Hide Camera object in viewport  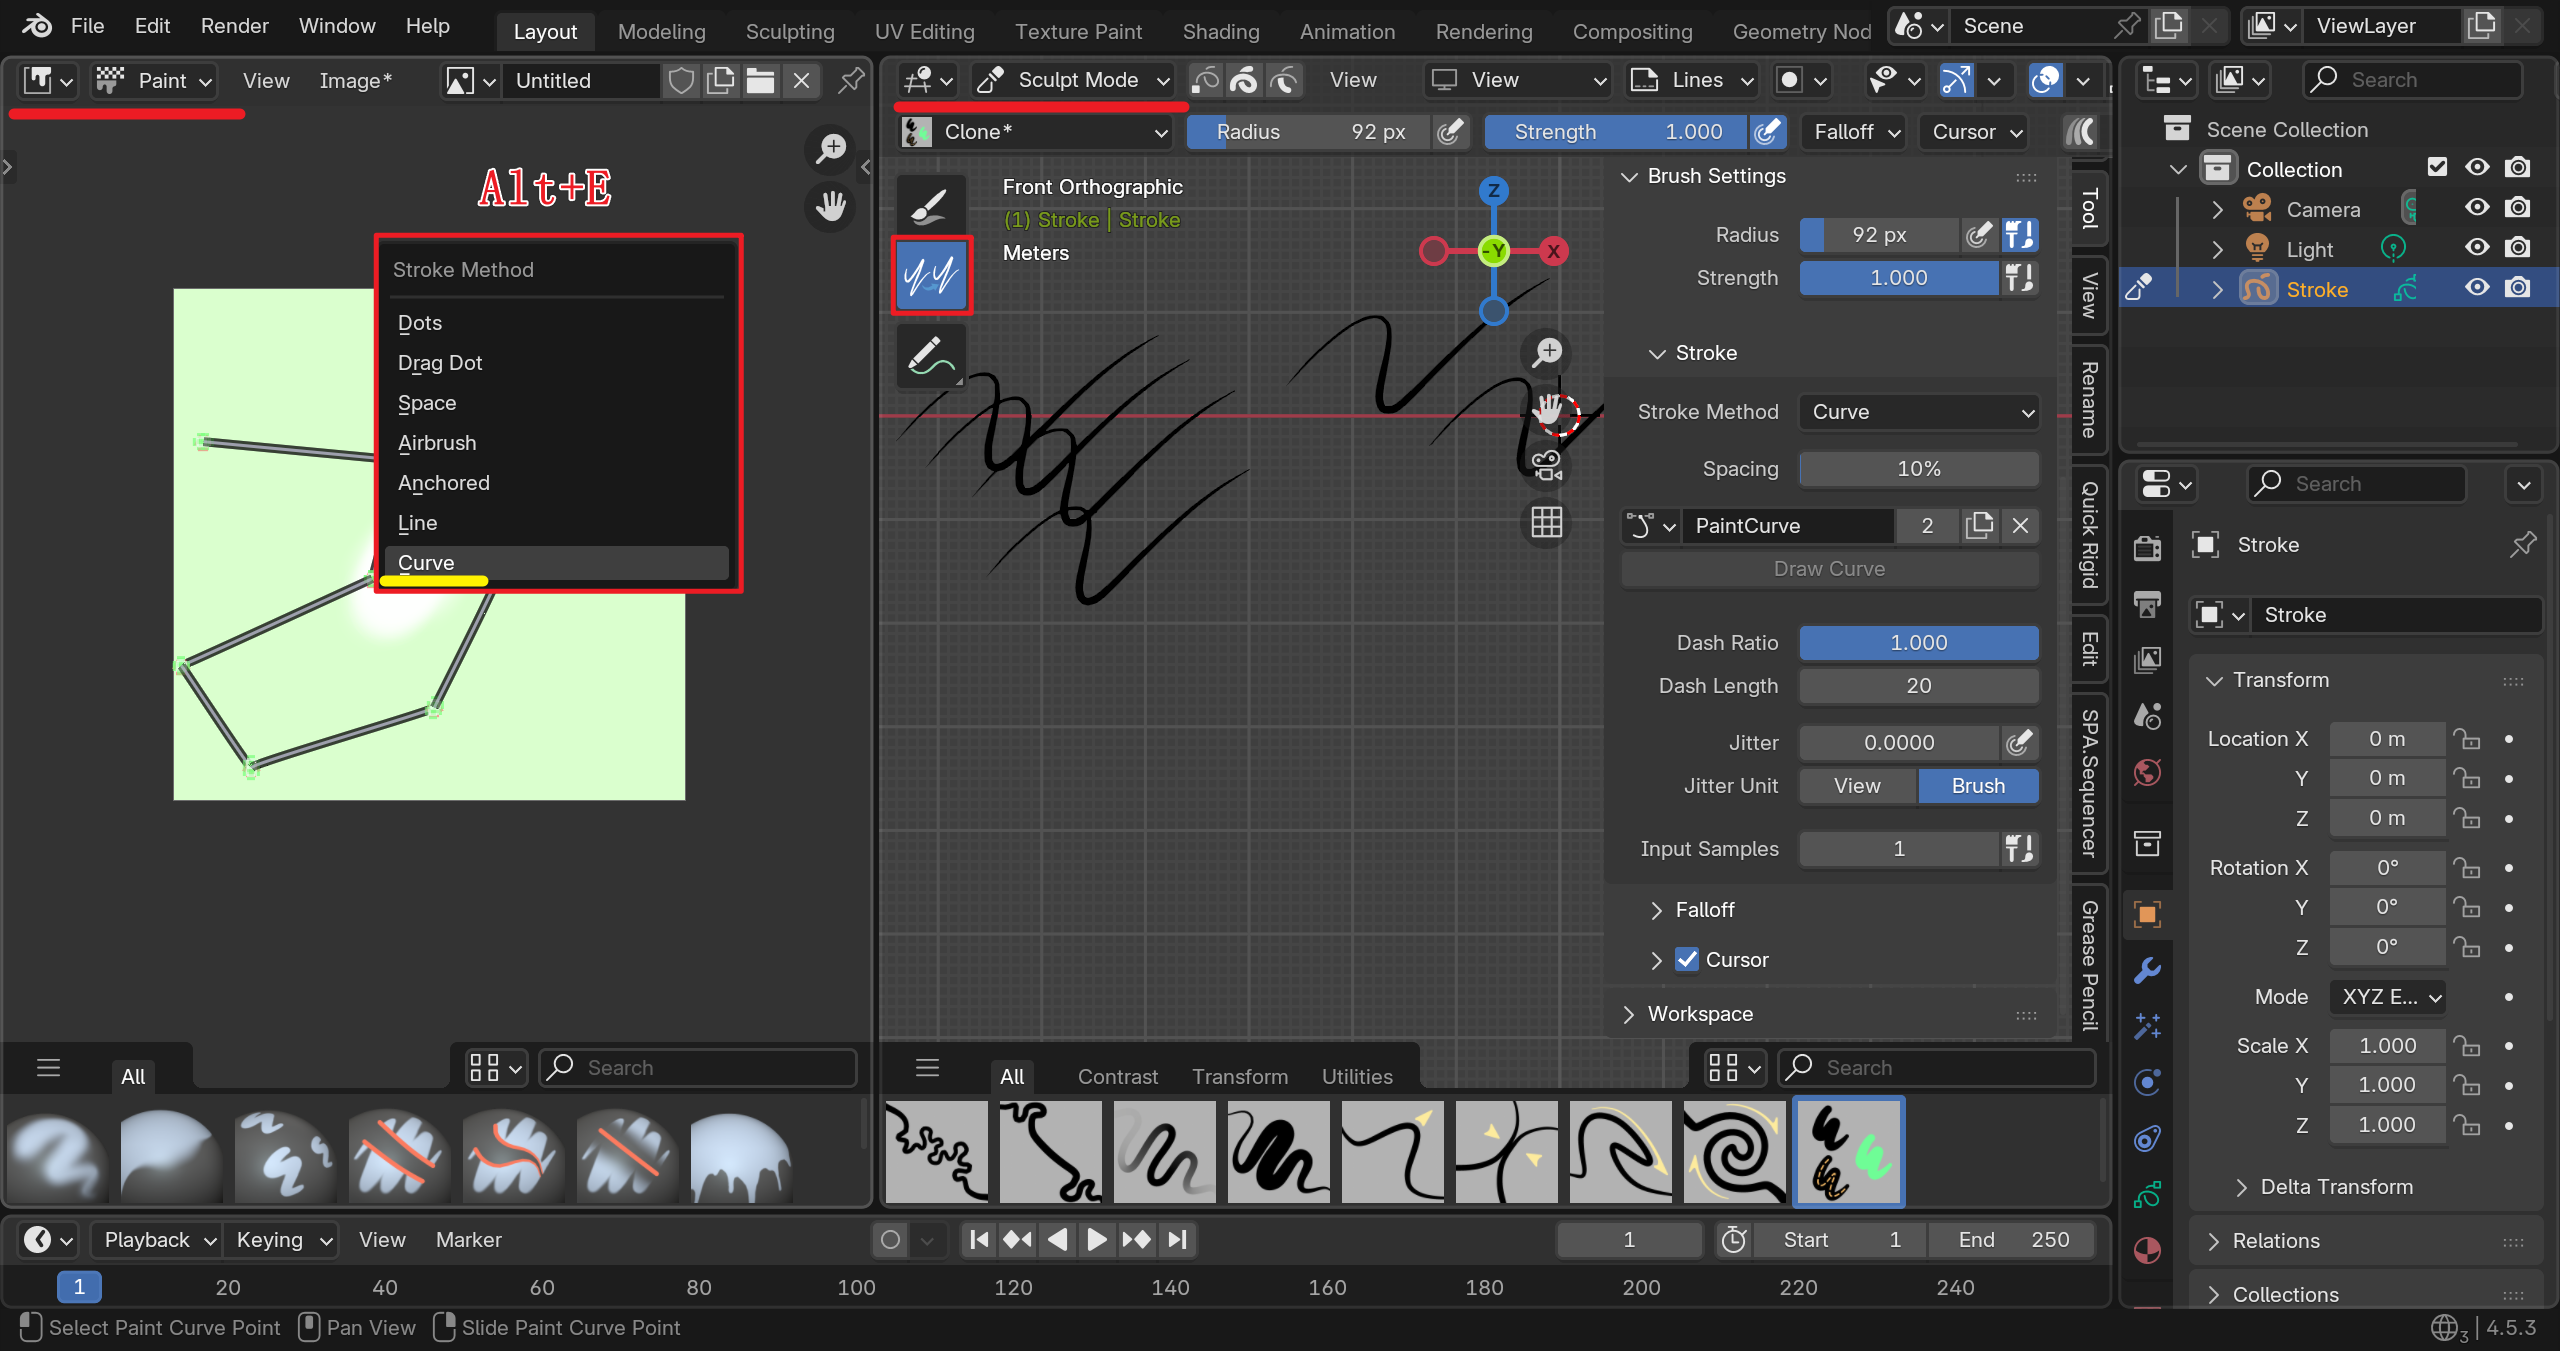tap(2477, 208)
